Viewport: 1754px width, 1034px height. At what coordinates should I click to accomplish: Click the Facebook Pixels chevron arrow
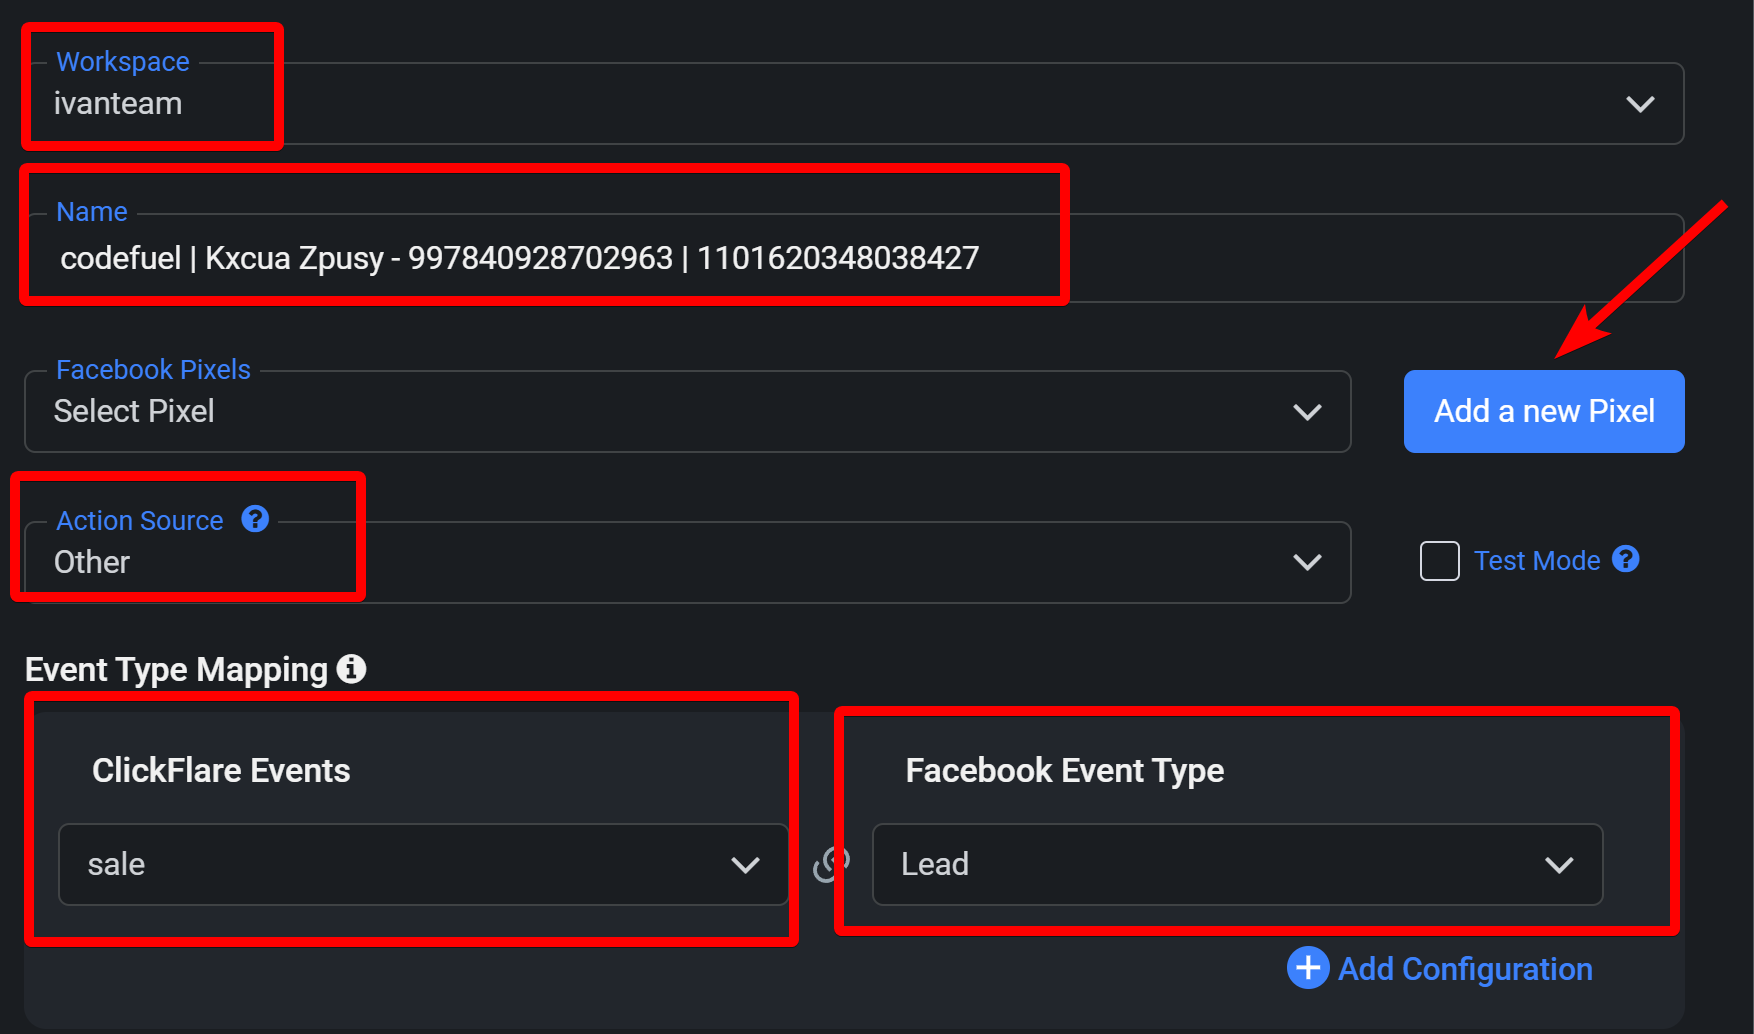coord(1307,412)
